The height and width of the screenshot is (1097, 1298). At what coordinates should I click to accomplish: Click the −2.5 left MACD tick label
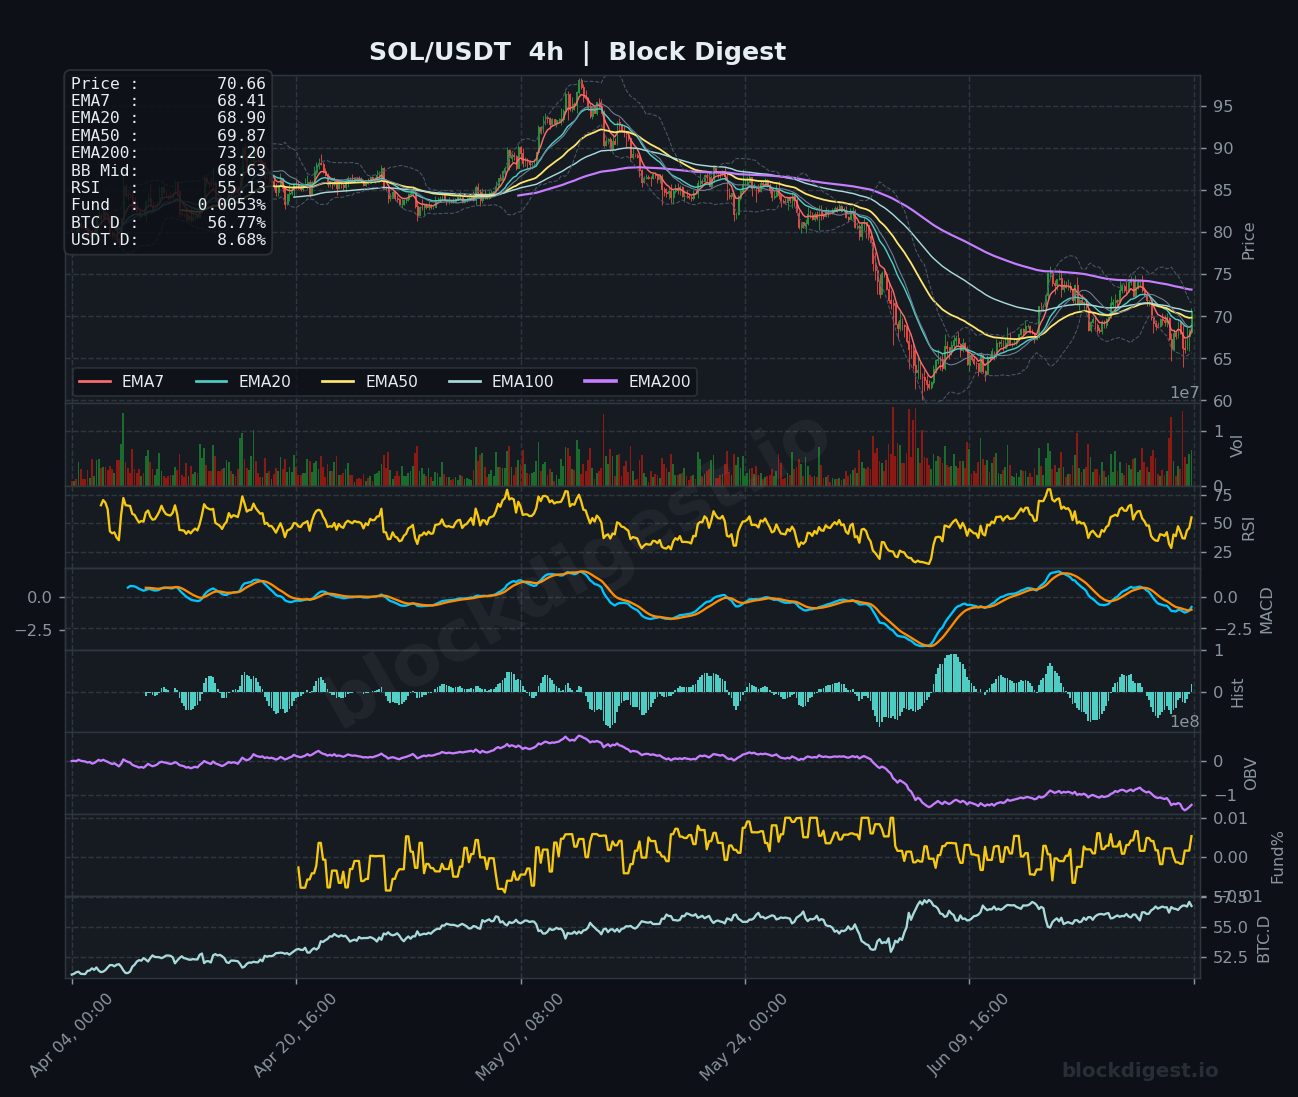click(33, 630)
